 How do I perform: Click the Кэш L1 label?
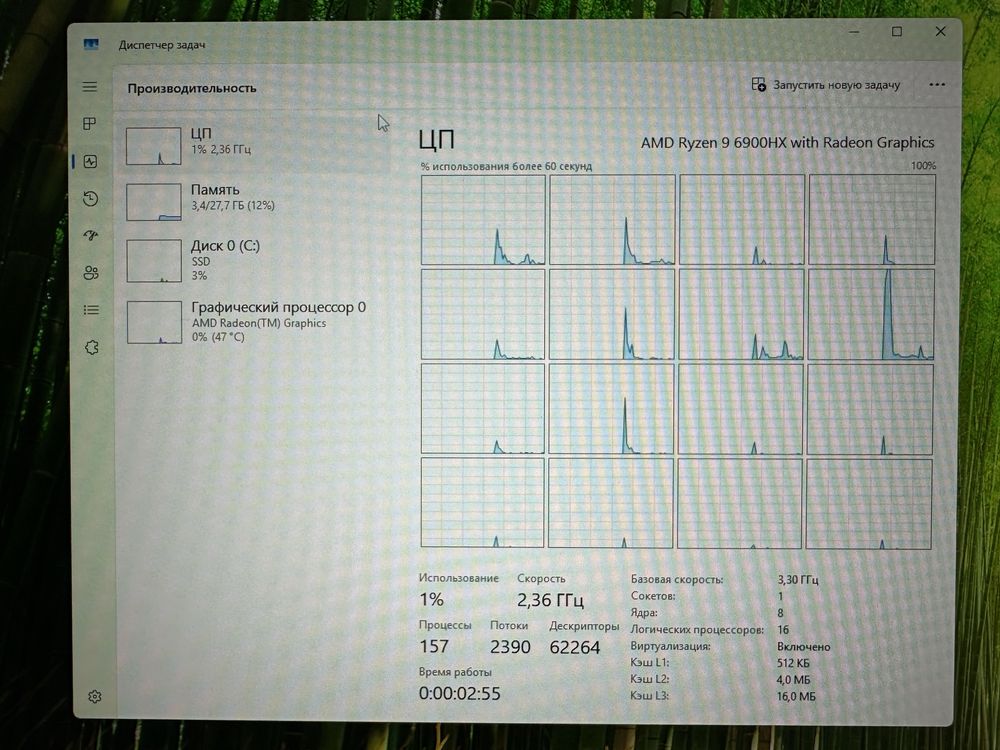click(x=649, y=663)
